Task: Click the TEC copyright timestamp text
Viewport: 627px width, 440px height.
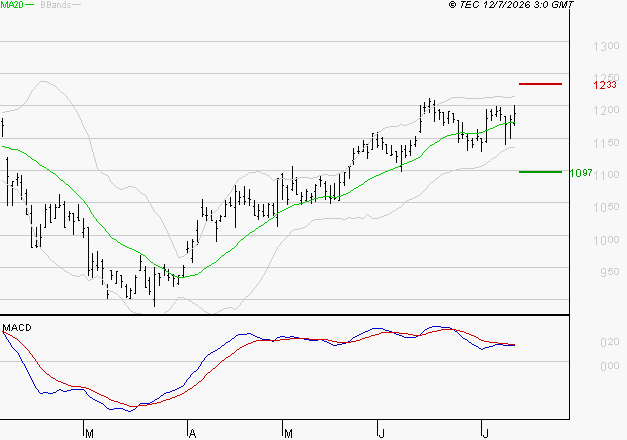Action: [x=511, y=5]
